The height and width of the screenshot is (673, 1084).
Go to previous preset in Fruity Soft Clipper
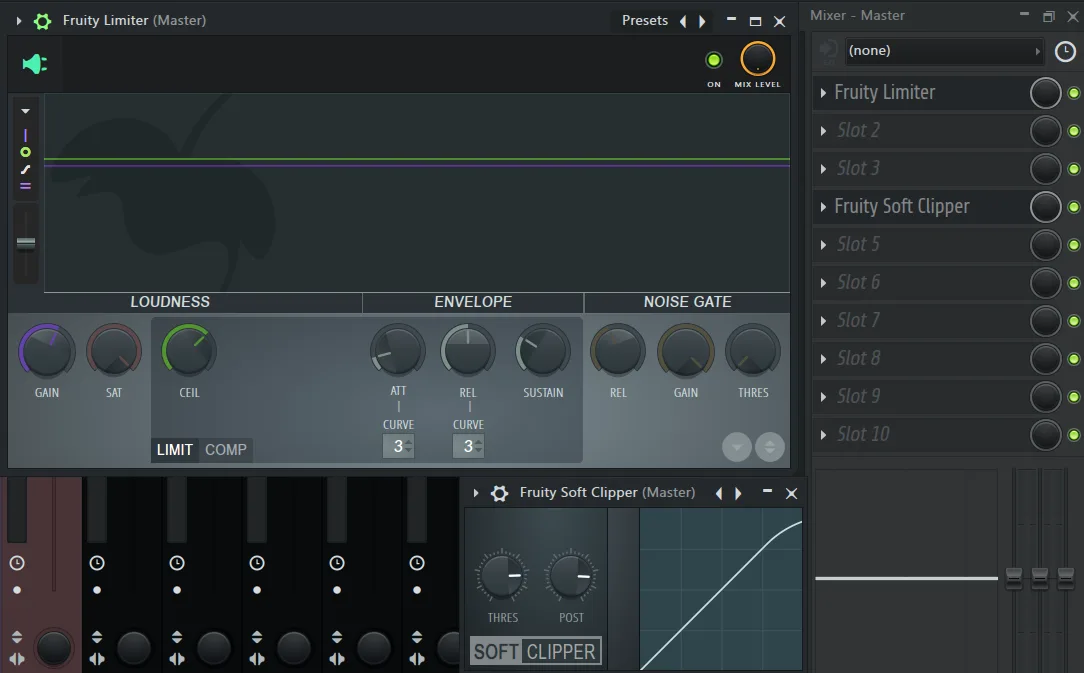tap(719, 493)
